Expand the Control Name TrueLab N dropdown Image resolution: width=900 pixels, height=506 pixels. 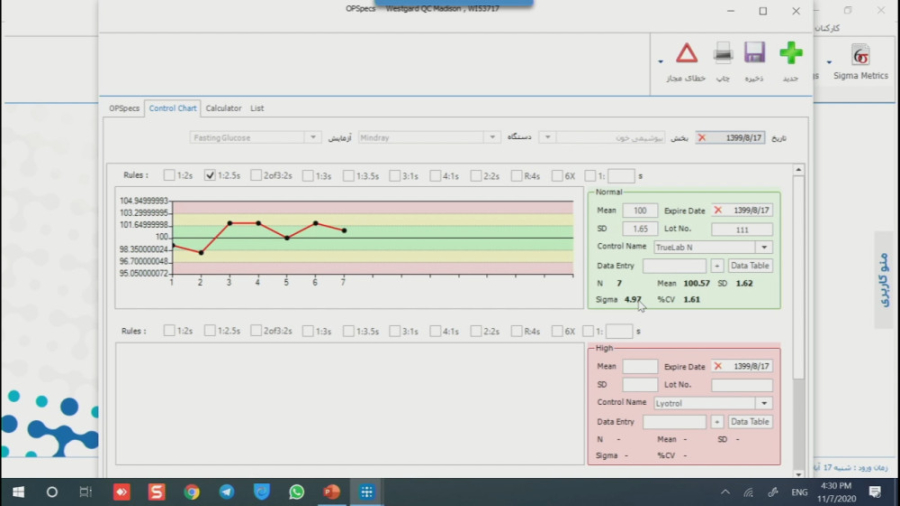click(764, 247)
